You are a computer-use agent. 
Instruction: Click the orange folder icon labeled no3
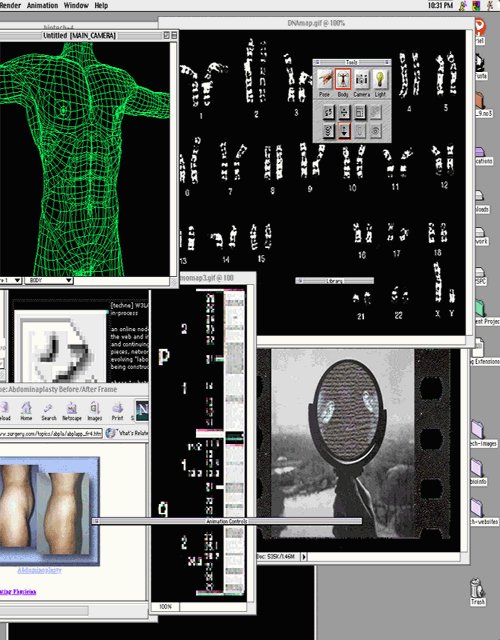[x=481, y=101]
